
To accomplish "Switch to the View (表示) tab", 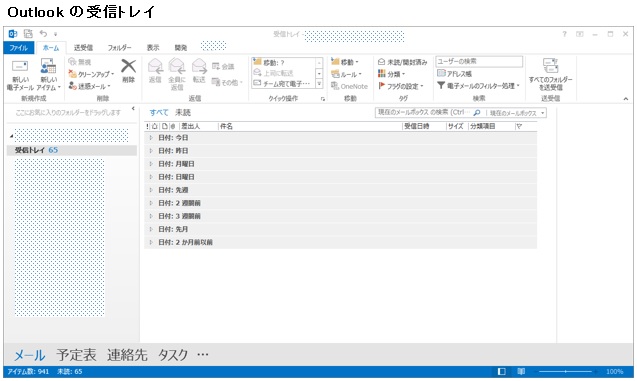I will pos(153,48).
